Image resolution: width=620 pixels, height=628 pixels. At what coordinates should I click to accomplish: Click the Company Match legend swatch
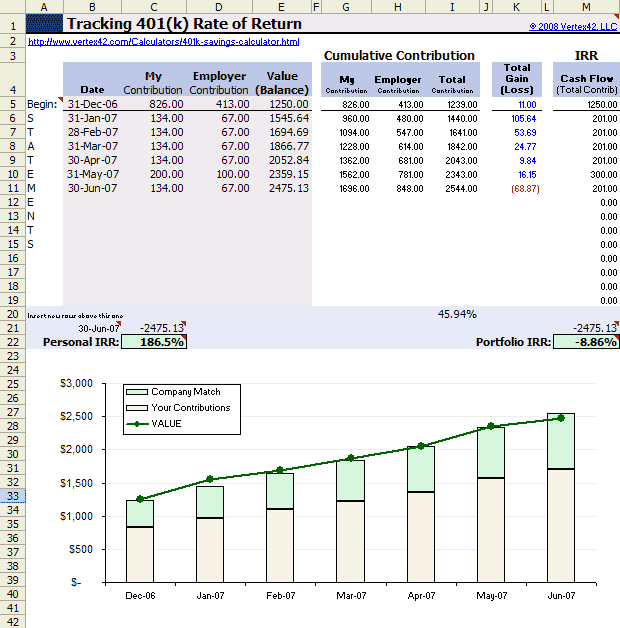point(137,392)
